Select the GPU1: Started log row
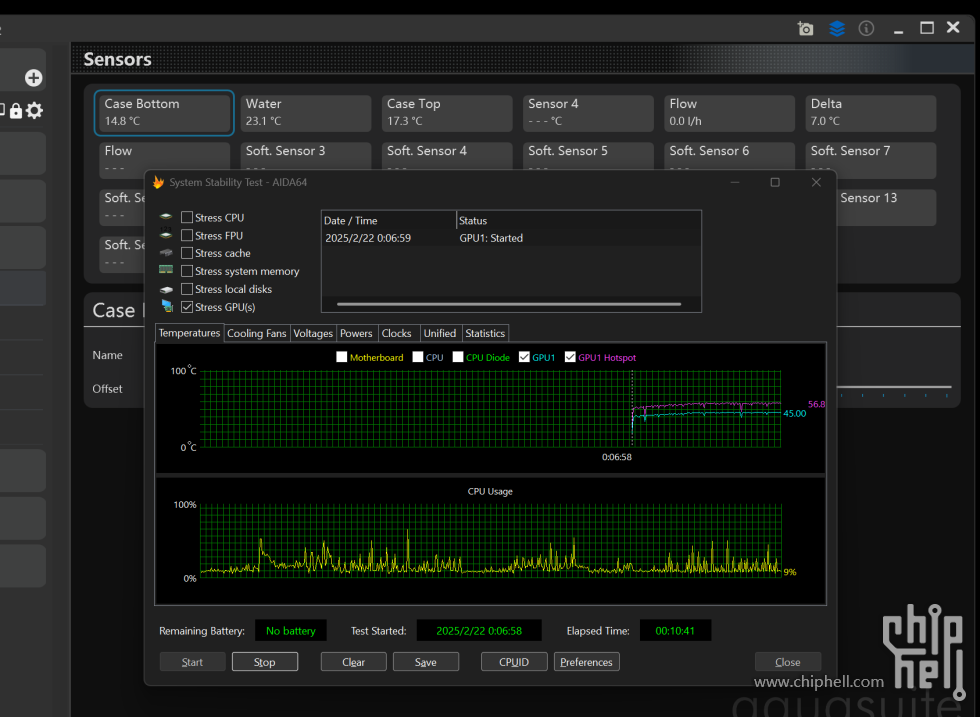 (x=511, y=238)
